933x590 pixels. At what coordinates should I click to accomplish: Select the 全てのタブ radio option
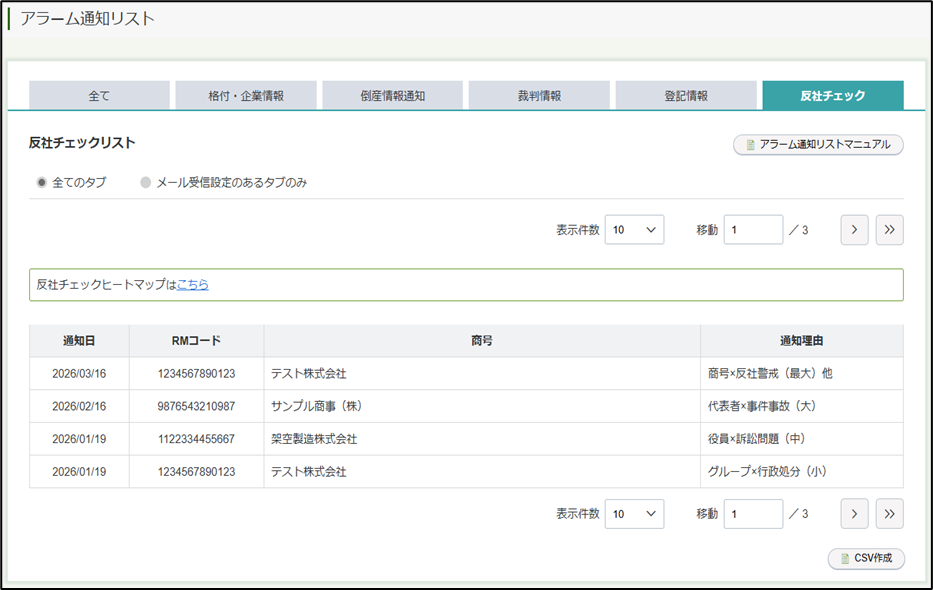pyautogui.click(x=42, y=183)
